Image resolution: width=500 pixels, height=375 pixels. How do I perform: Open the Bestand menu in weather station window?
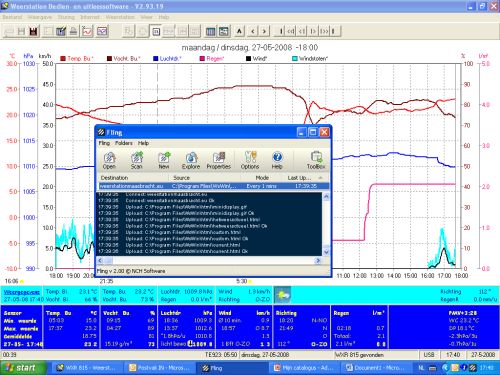coord(12,17)
